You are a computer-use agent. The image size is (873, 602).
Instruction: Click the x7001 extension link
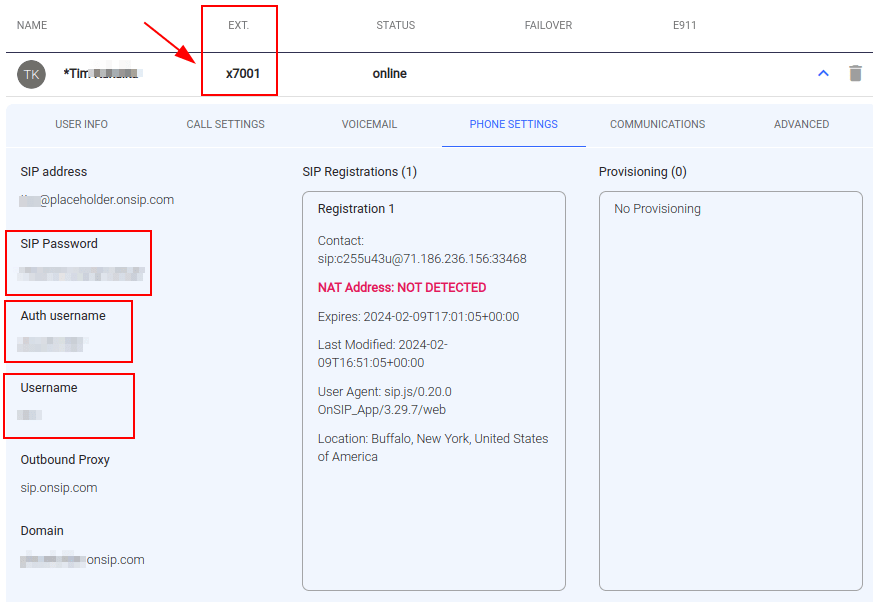239,73
